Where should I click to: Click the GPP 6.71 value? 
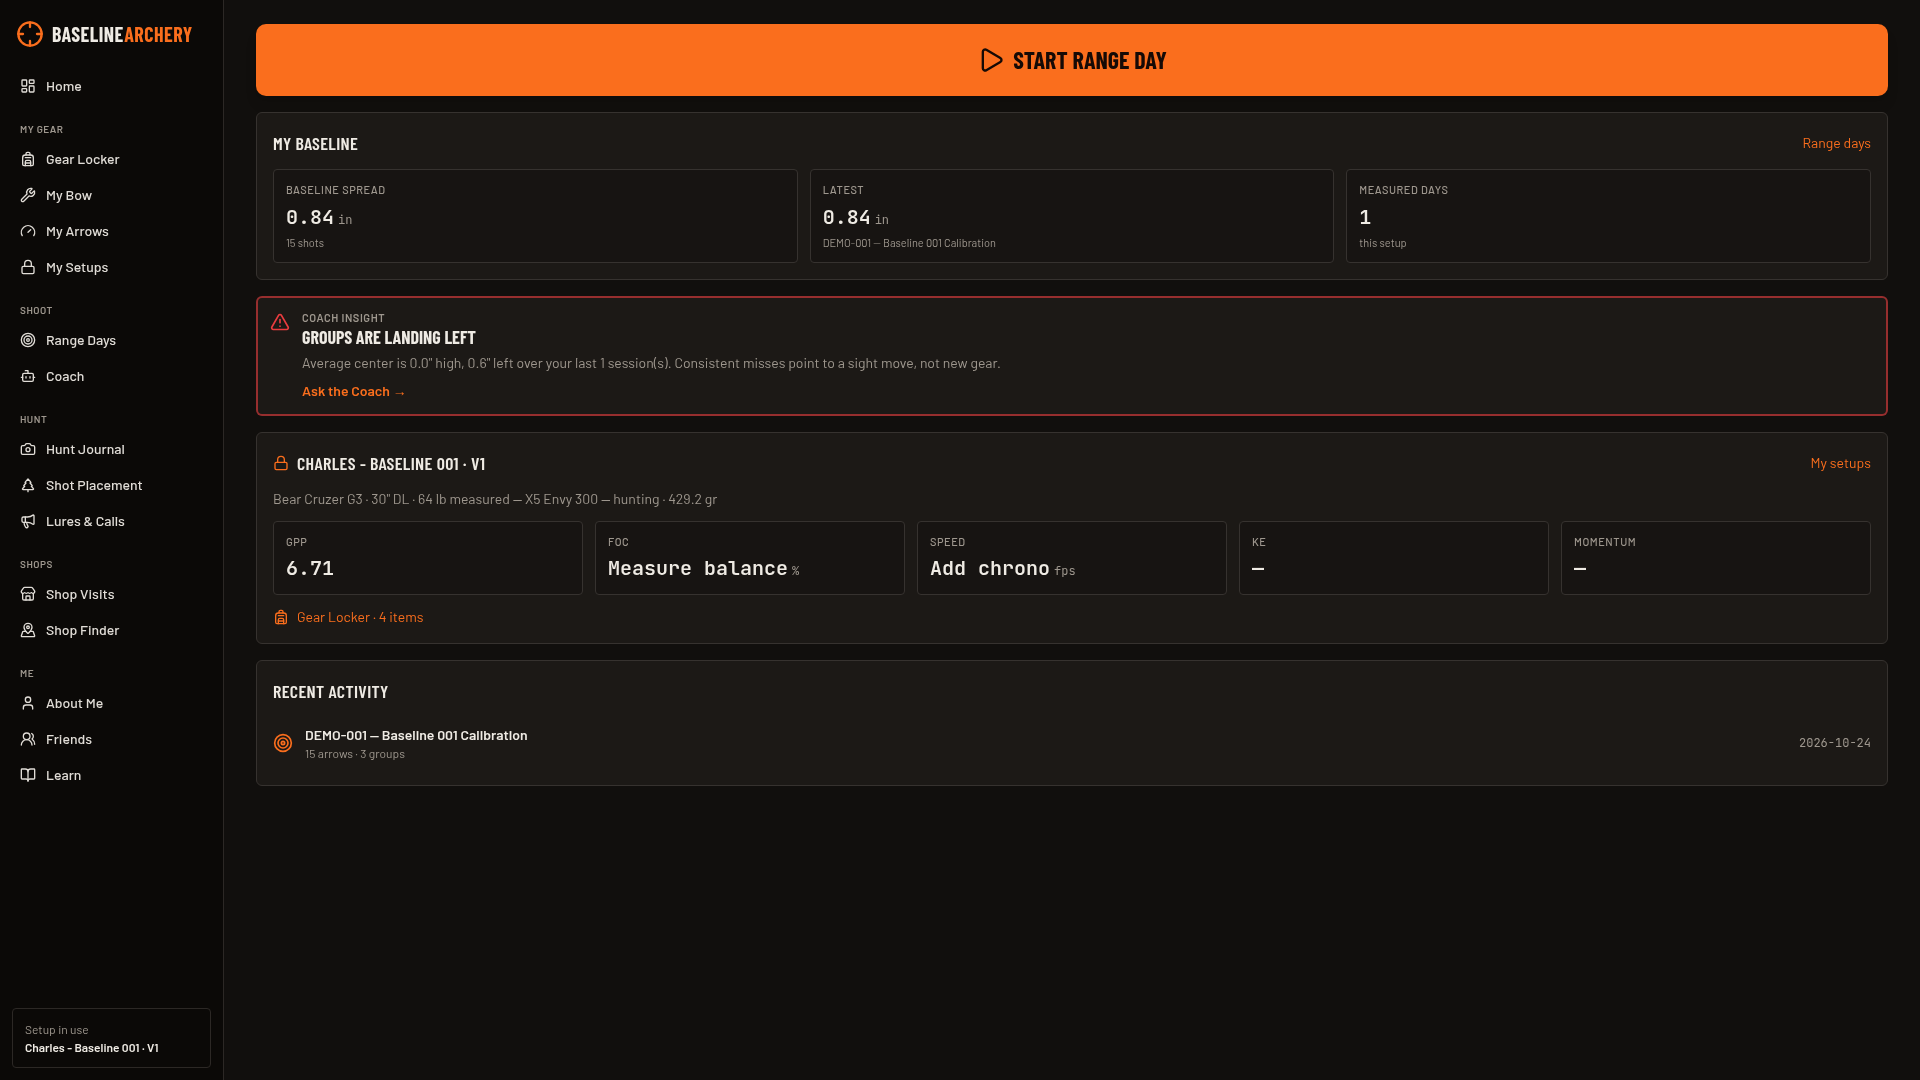[x=310, y=568]
